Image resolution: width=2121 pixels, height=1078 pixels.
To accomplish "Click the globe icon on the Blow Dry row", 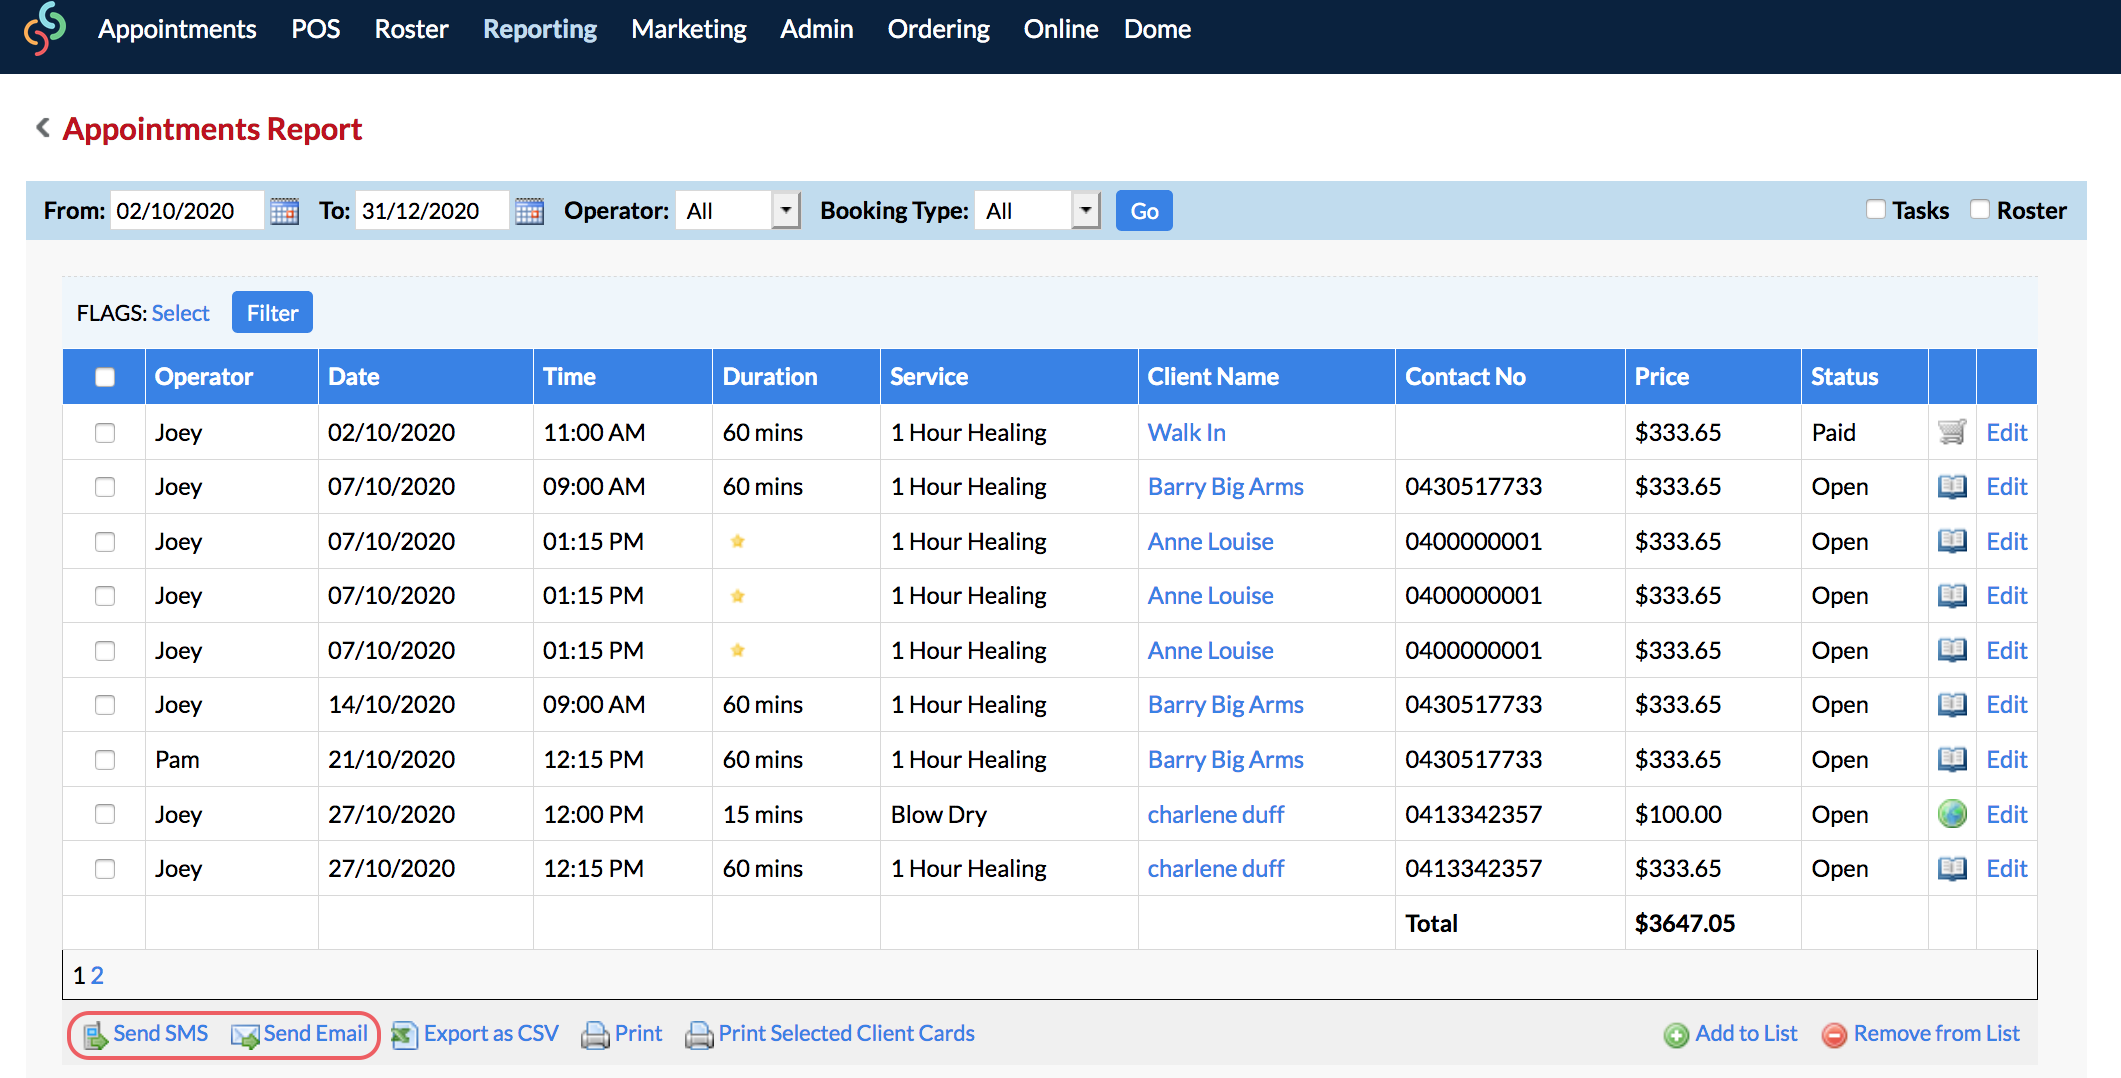I will point(1951,814).
